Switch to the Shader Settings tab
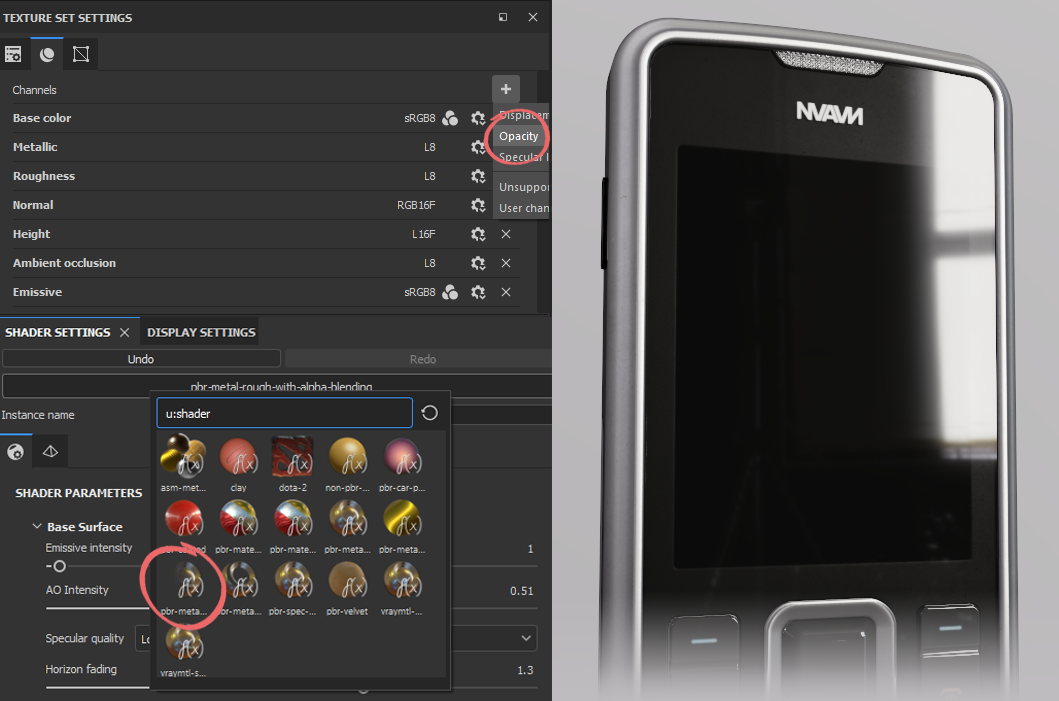 (x=57, y=332)
